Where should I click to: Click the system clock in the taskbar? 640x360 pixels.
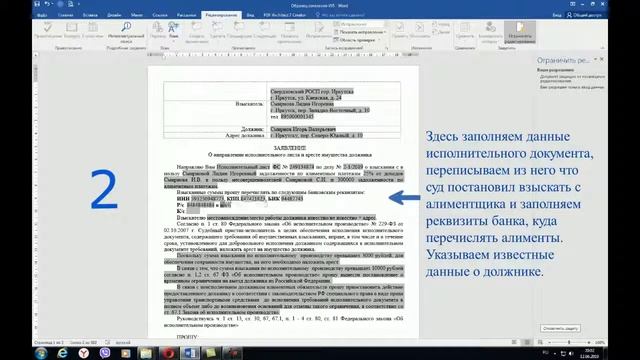[589, 353]
